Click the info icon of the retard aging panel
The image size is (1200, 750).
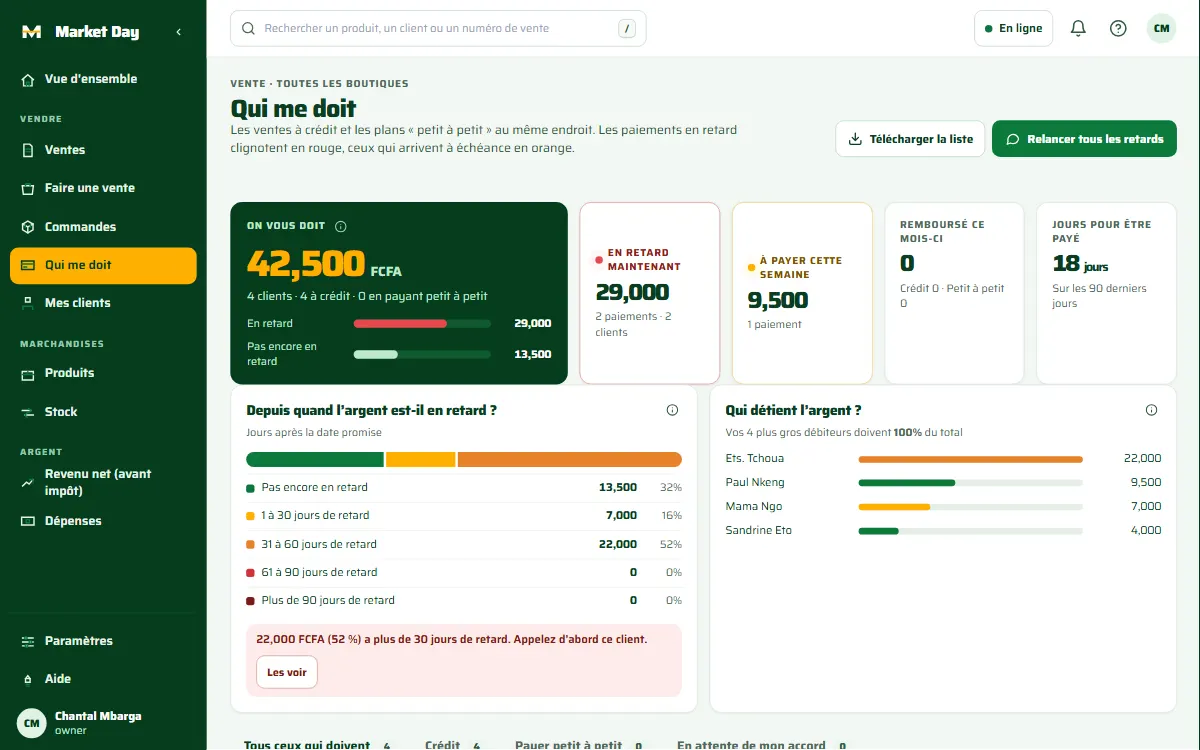672,410
